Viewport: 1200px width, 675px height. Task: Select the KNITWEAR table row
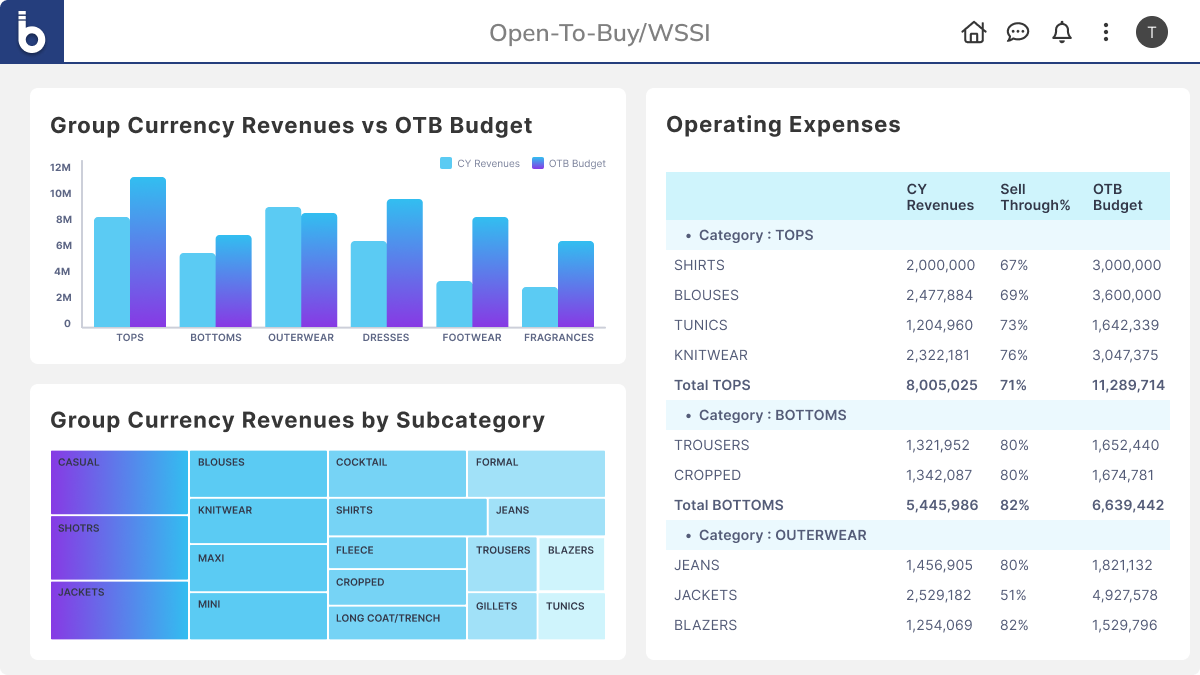point(917,355)
